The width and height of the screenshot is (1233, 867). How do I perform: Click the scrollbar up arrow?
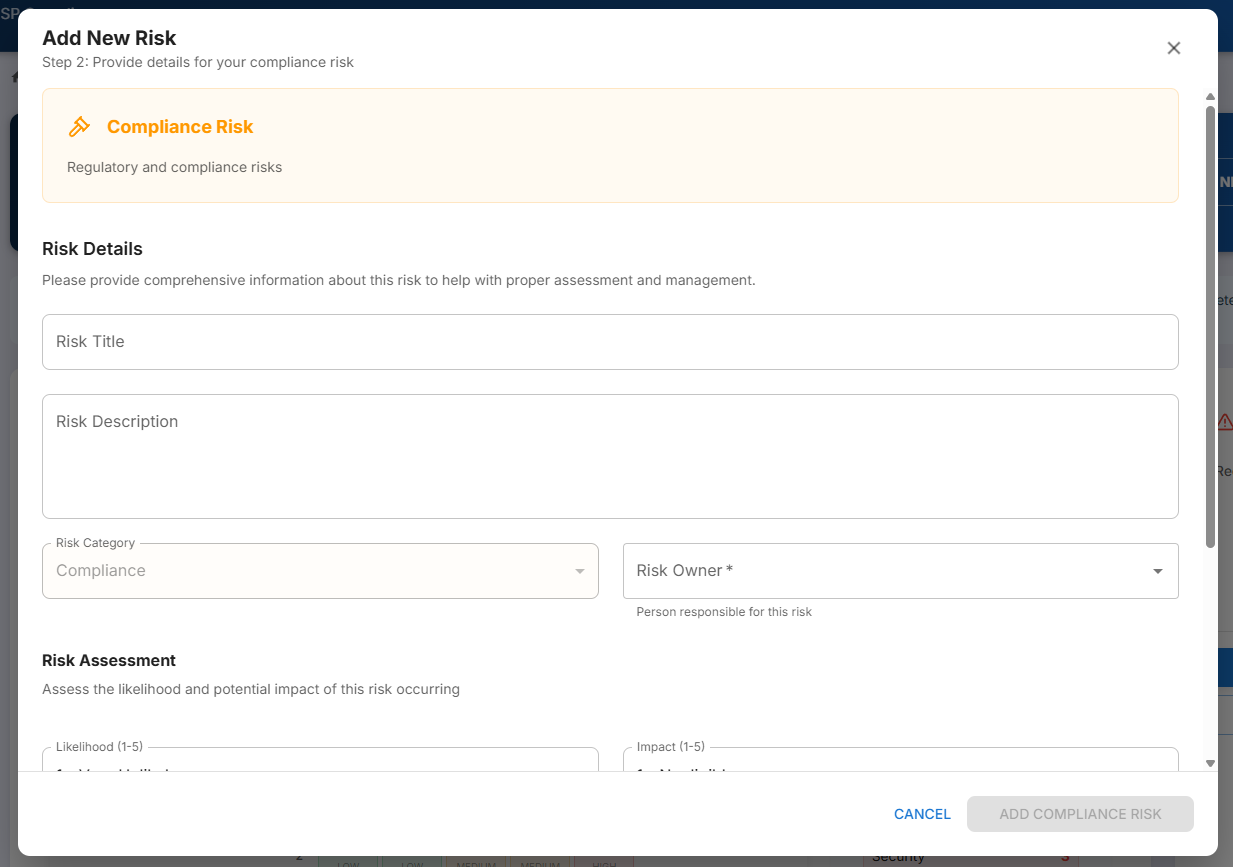[x=1210, y=97]
